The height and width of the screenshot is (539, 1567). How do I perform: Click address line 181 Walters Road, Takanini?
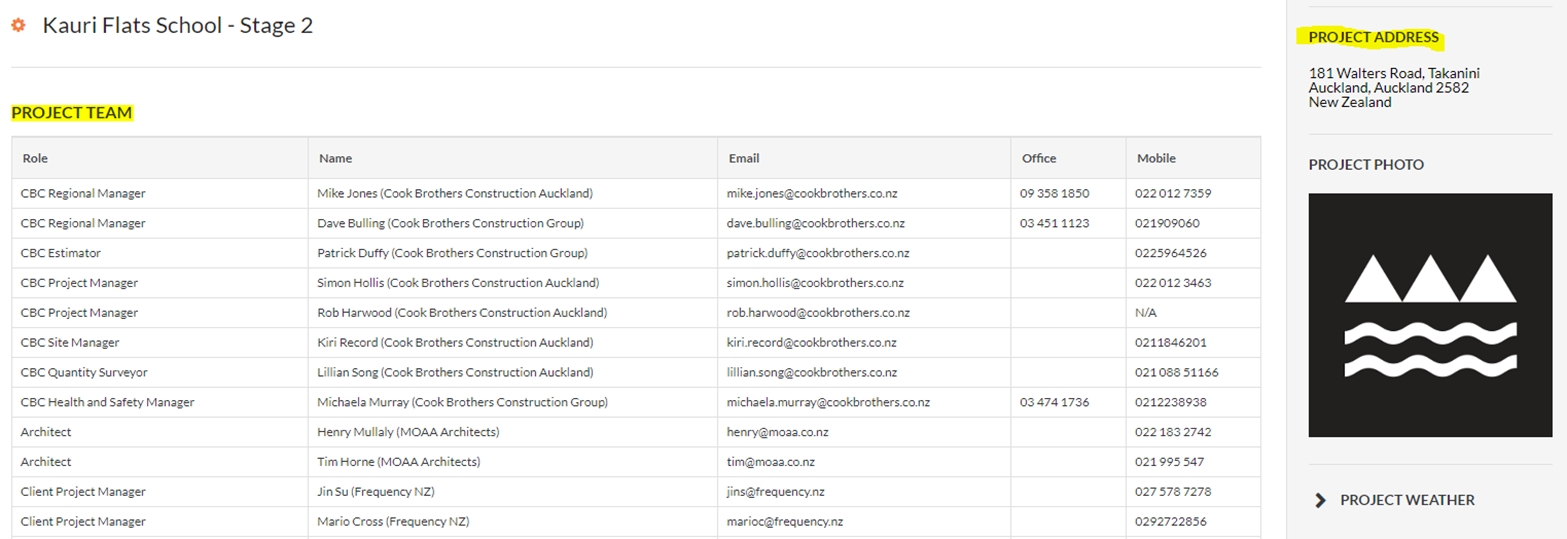pyautogui.click(x=1394, y=73)
